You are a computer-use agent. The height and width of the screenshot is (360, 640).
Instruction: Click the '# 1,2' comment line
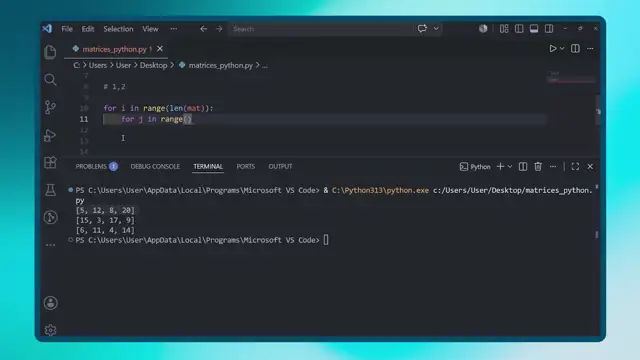tap(115, 87)
